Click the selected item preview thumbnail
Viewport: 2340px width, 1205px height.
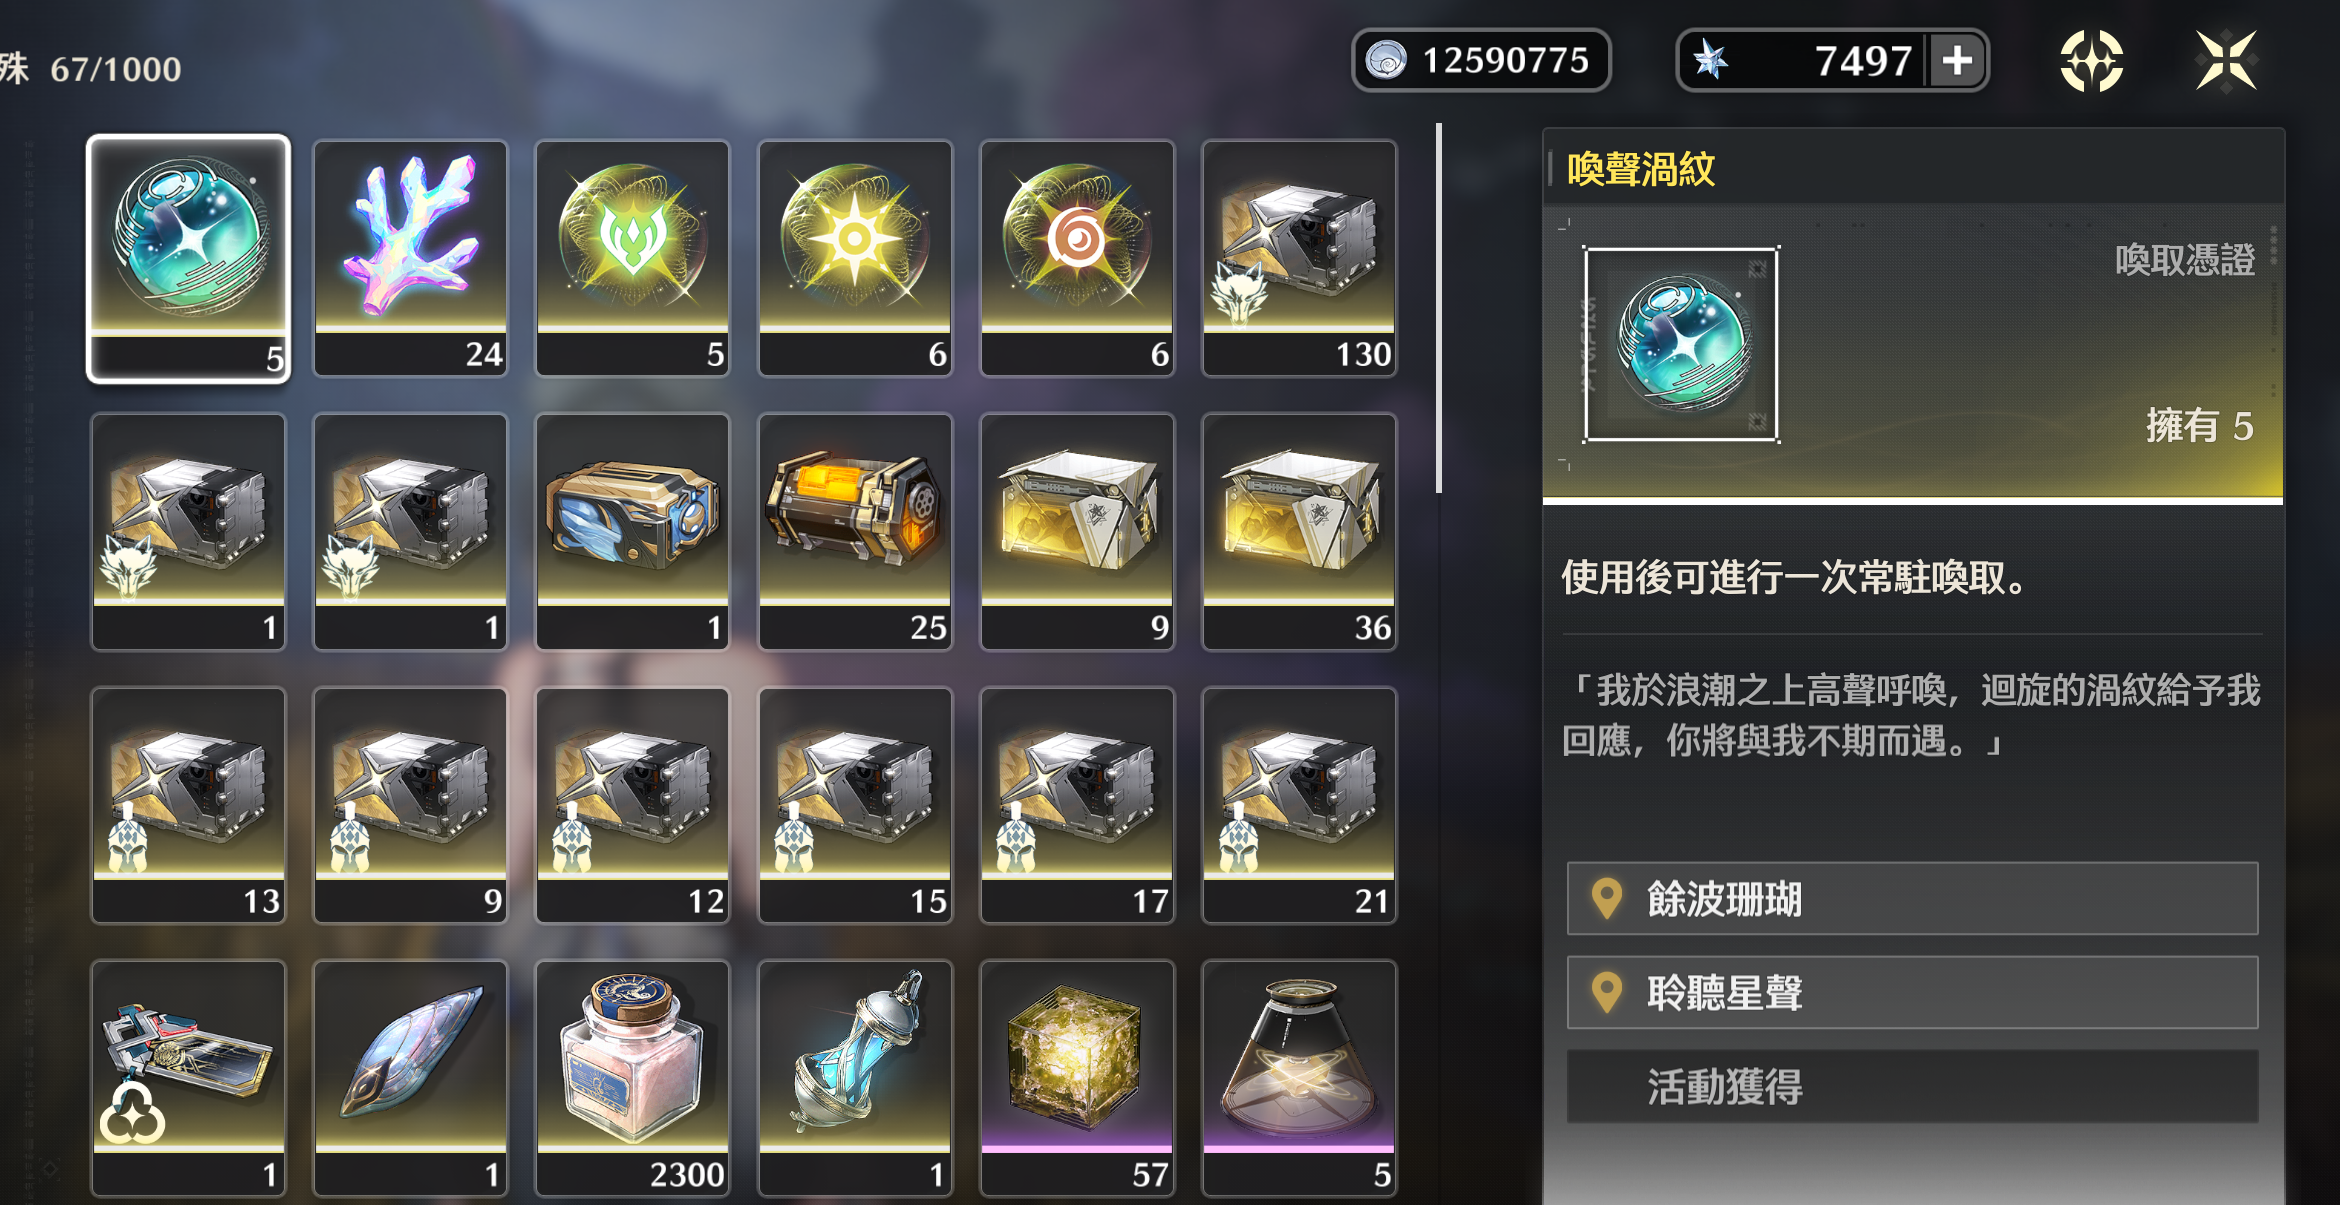click(x=1681, y=345)
